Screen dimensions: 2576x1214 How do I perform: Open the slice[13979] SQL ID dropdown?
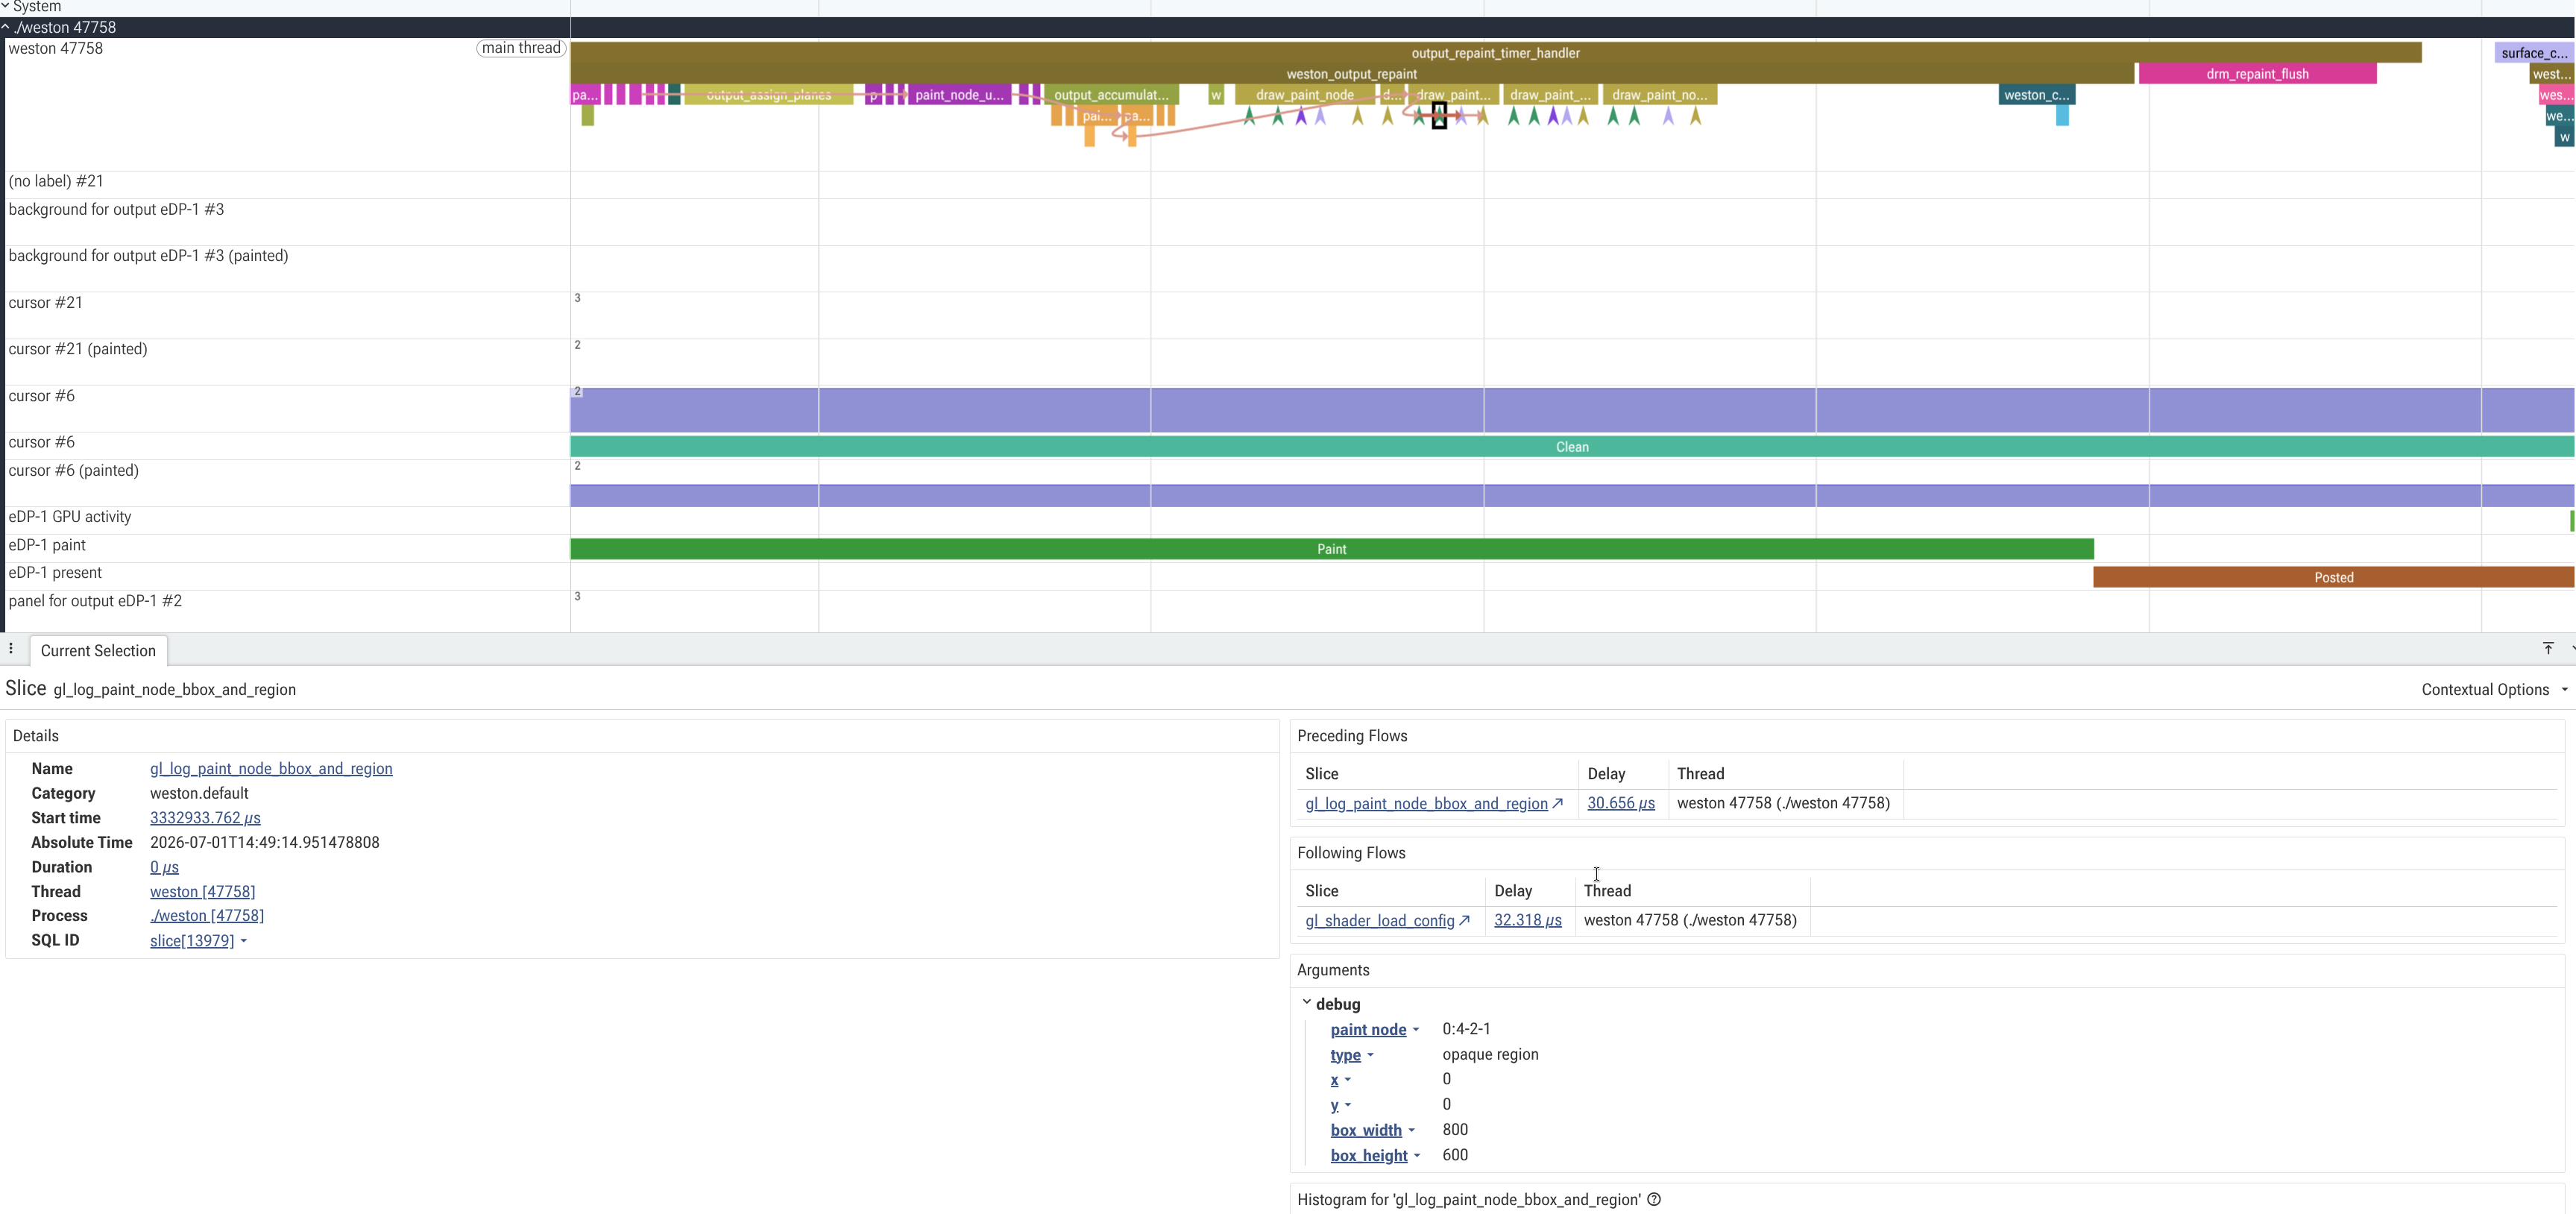(198, 941)
